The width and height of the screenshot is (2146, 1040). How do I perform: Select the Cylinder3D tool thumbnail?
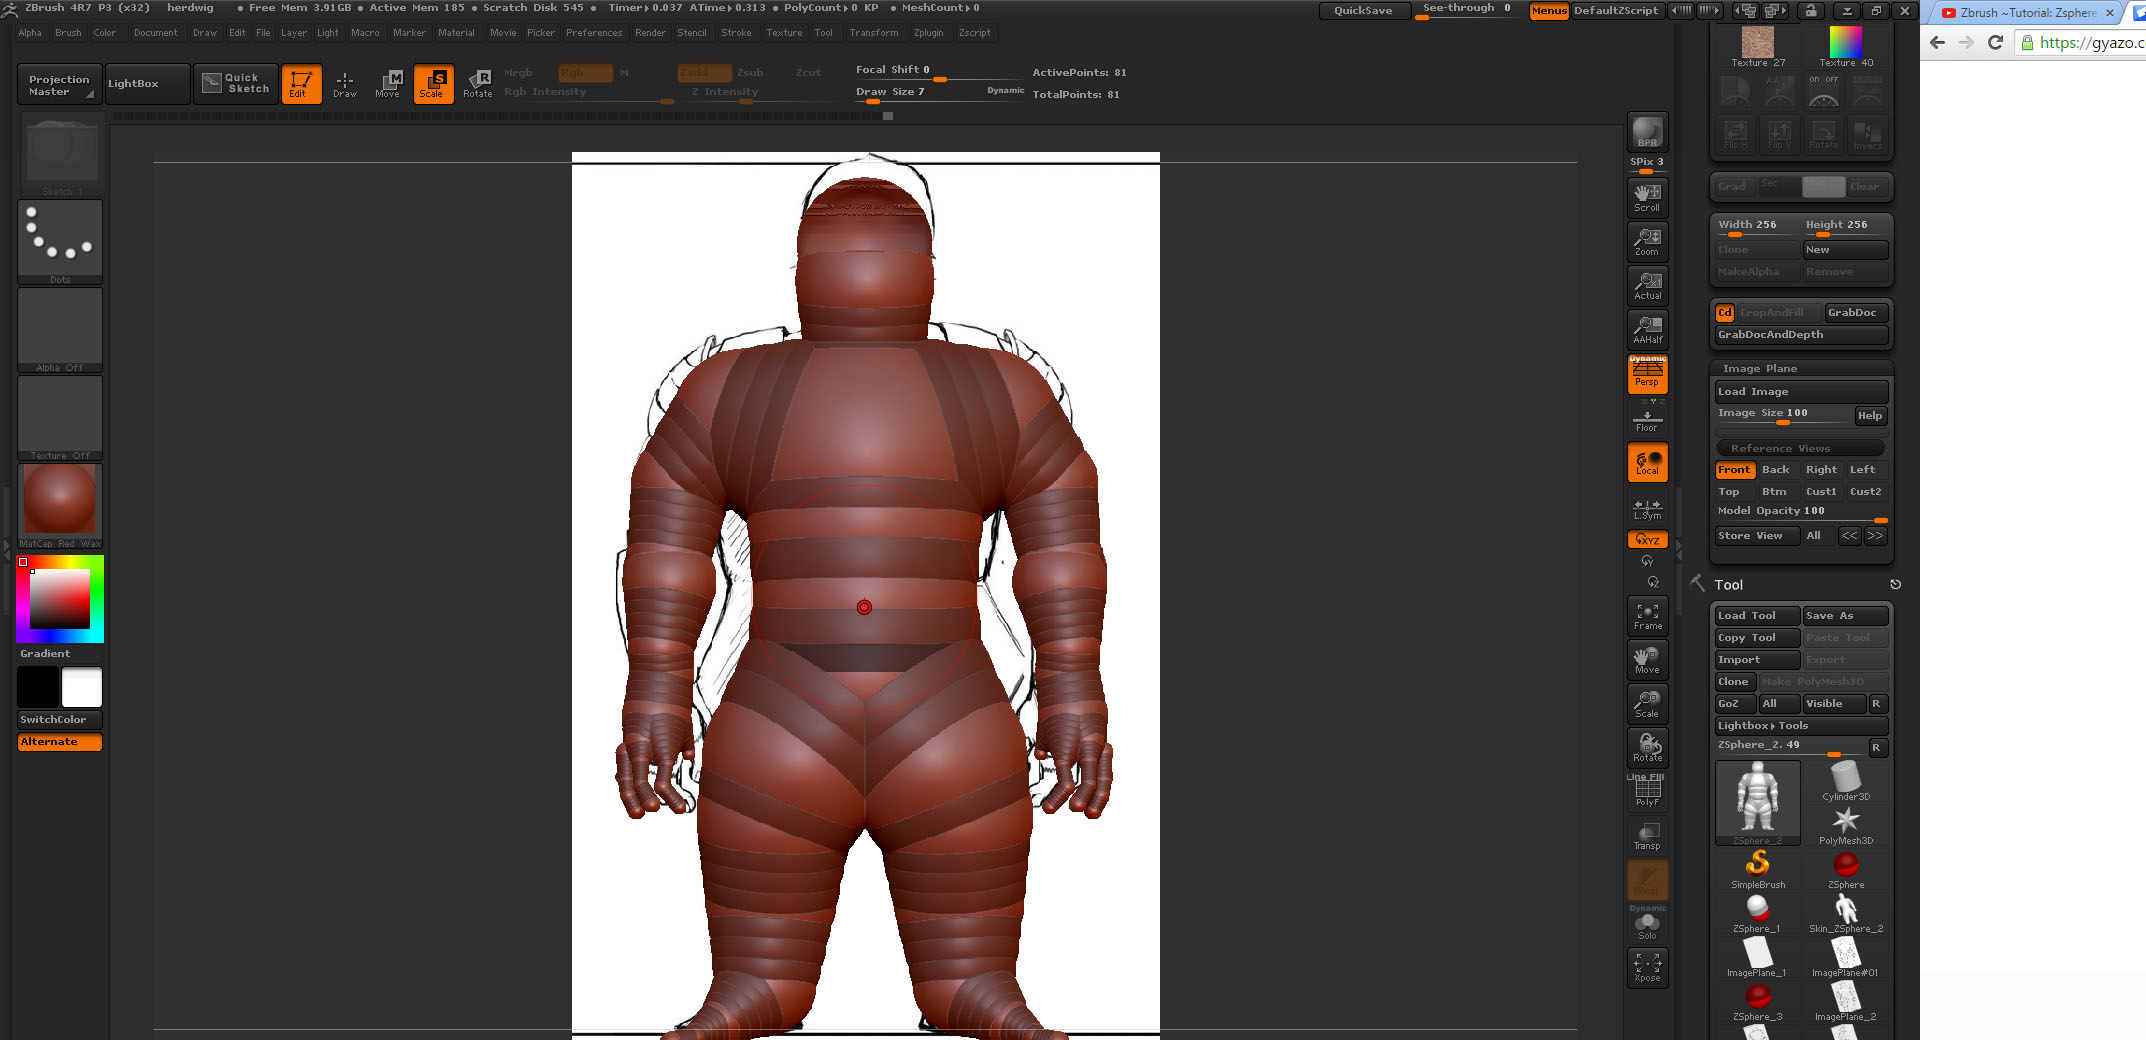pyautogui.click(x=1845, y=780)
